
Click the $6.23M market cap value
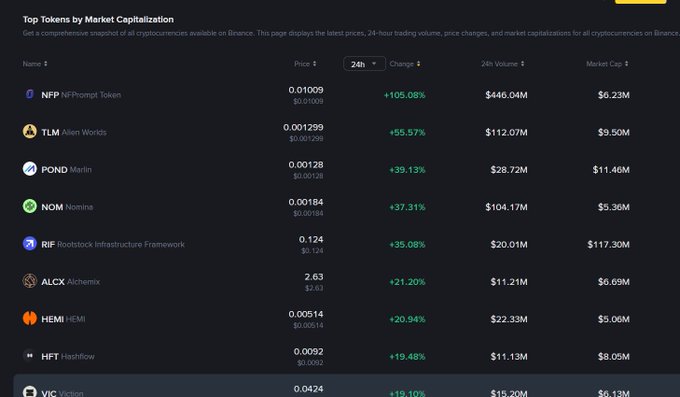coord(613,95)
